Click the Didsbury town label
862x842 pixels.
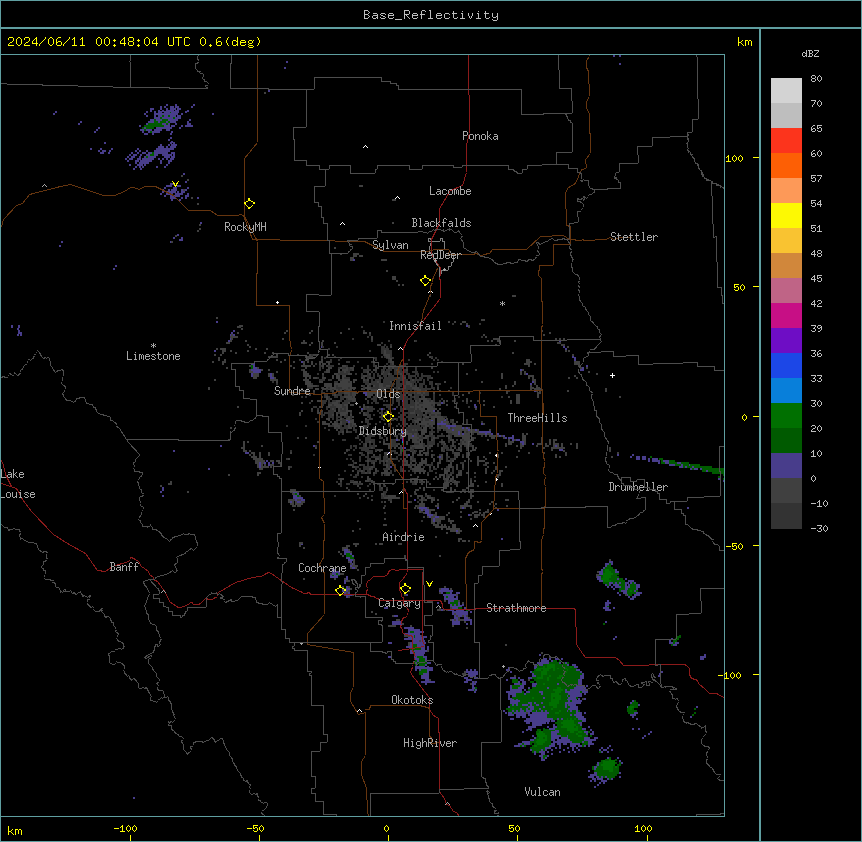383,431
